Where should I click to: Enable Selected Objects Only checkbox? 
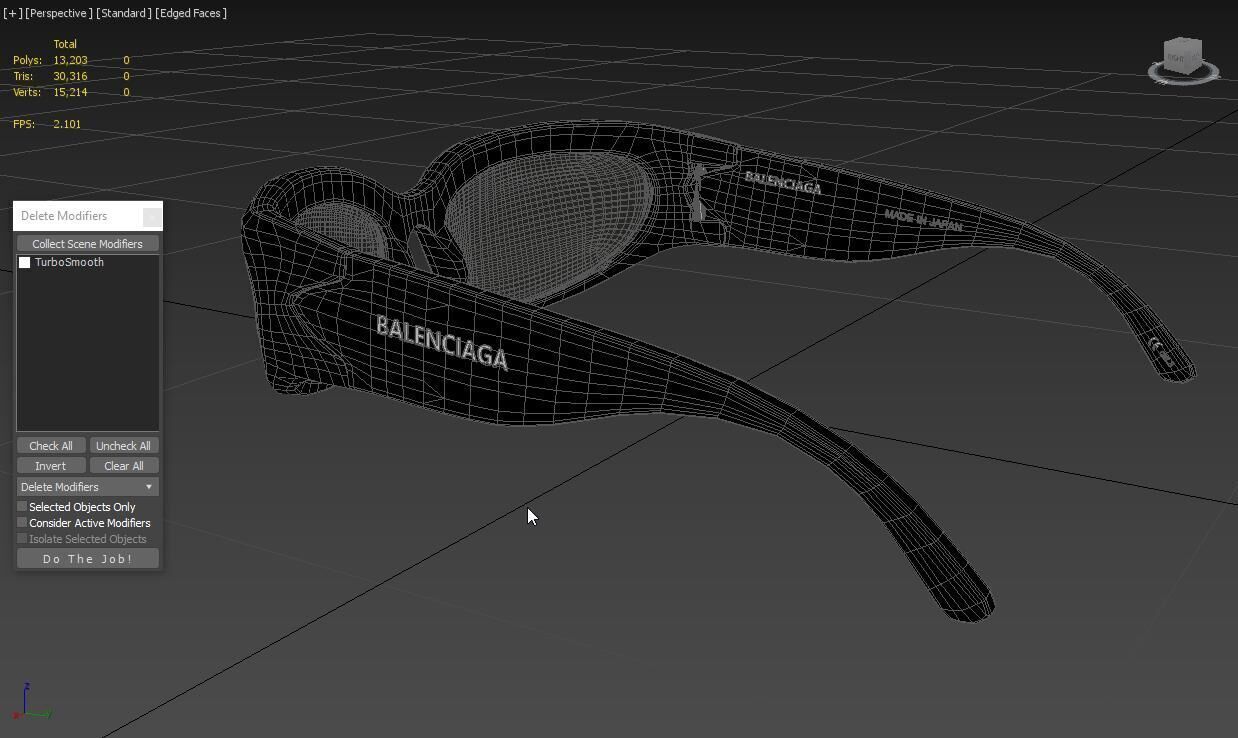tap(22, 507)
